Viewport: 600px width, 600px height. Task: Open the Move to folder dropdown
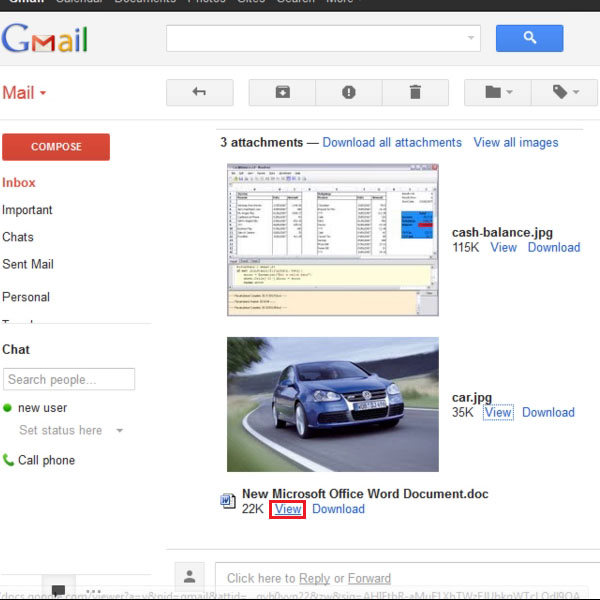(x=498, y=92)
